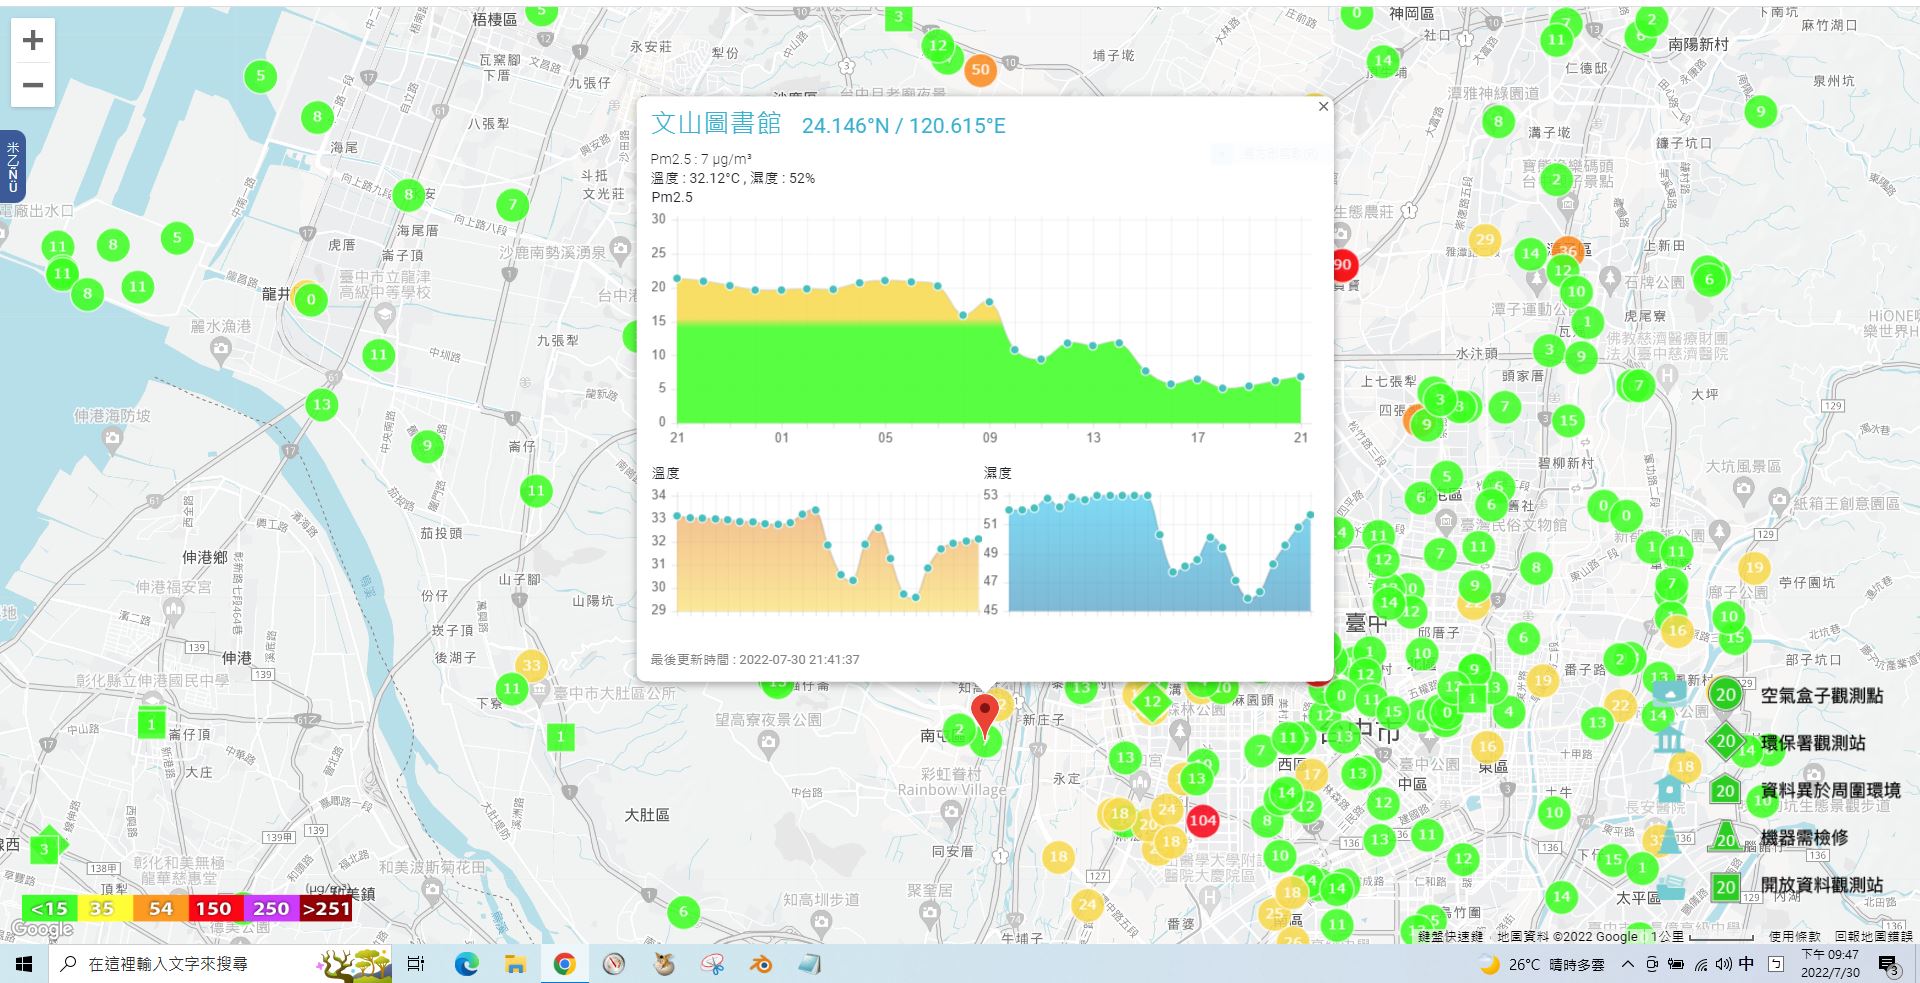Click last update time 2022-07-30 21:41:37
The height and width of the screenshot is (983, 1920).
click(755, 660)
